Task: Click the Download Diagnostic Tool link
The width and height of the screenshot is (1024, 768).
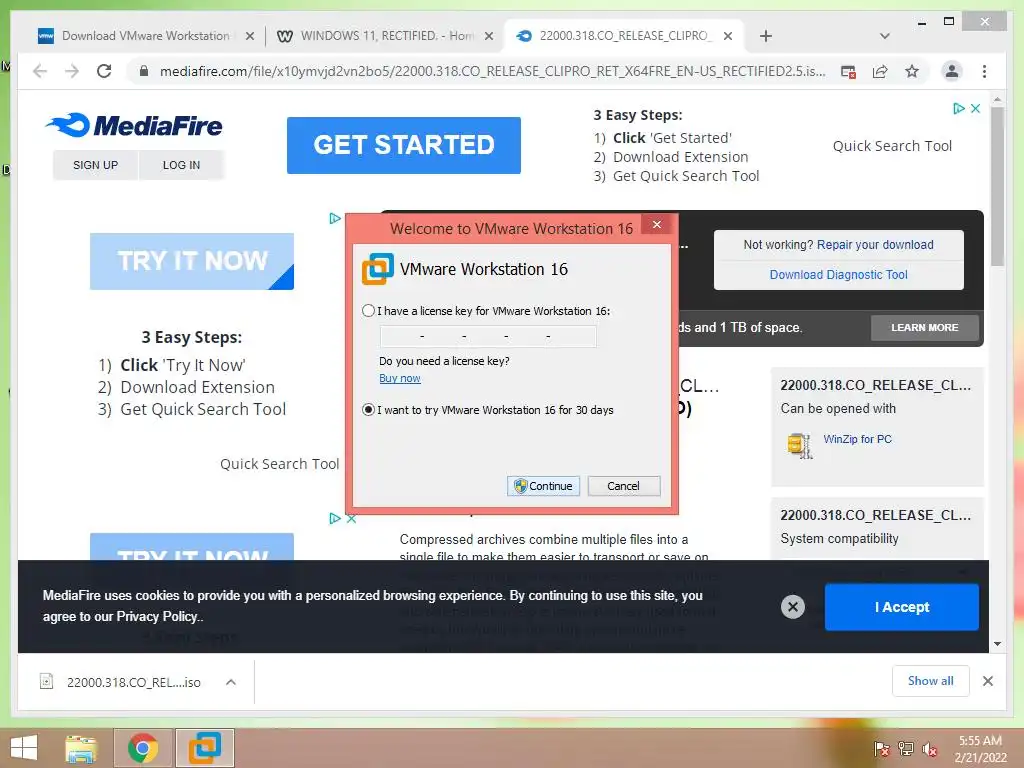Action: [839, 275]
